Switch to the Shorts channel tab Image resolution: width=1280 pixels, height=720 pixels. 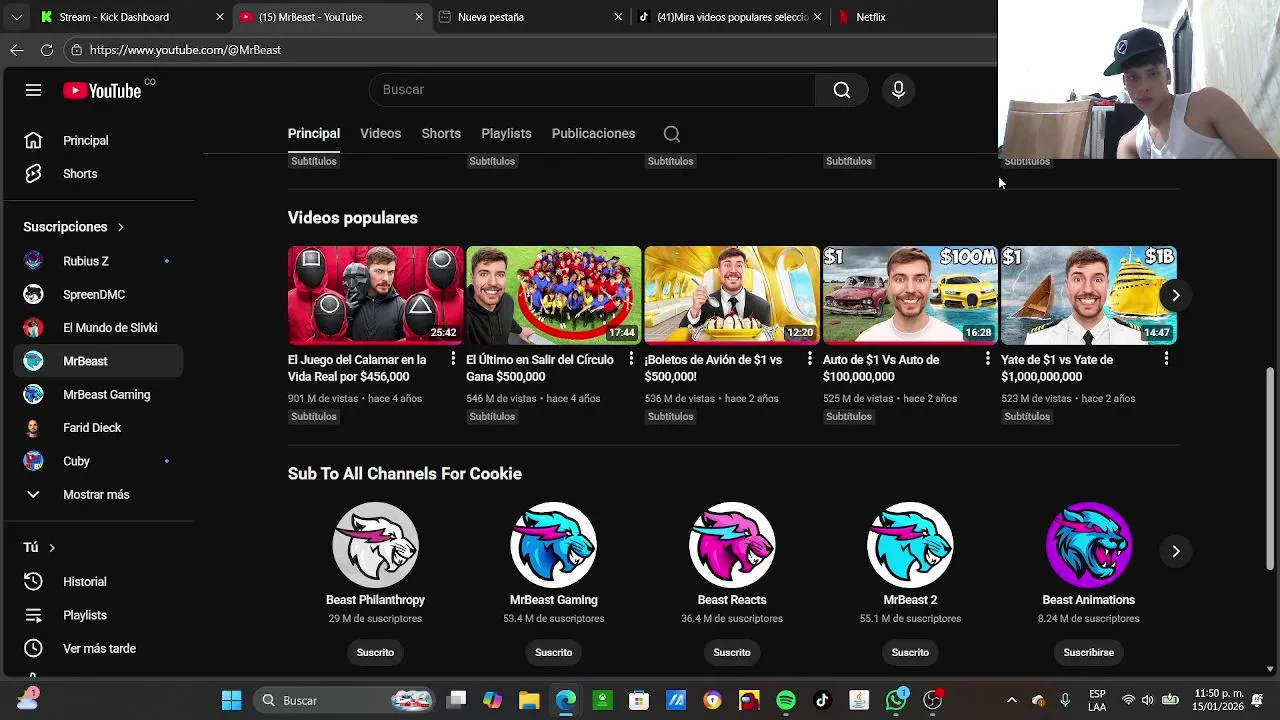coord(441,134)
